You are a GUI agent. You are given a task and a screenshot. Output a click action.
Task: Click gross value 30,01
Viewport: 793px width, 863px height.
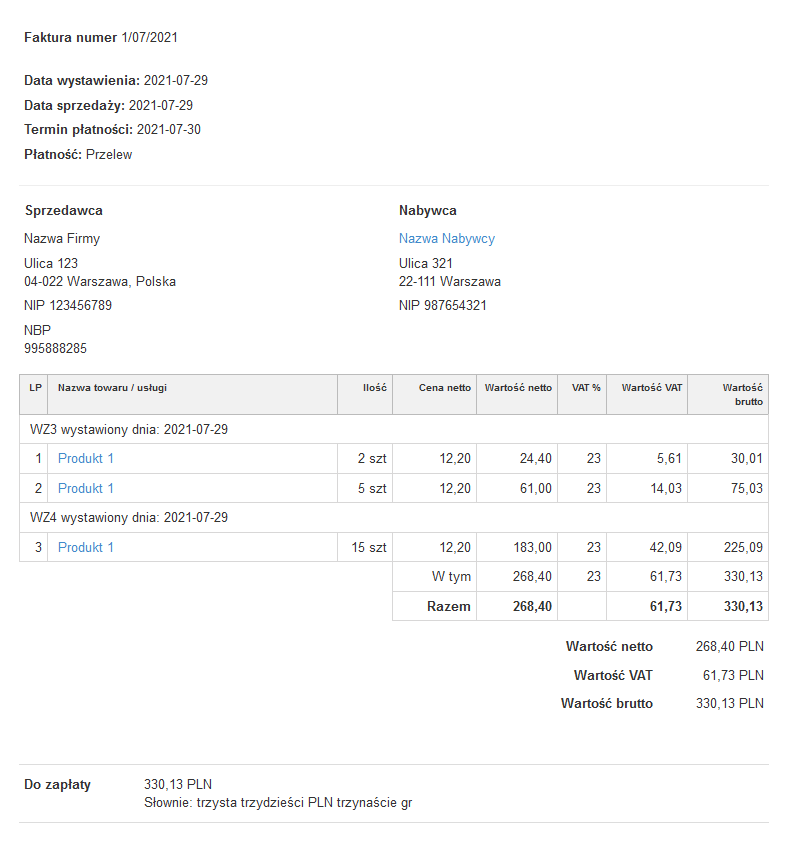click(x=747, y=458)
